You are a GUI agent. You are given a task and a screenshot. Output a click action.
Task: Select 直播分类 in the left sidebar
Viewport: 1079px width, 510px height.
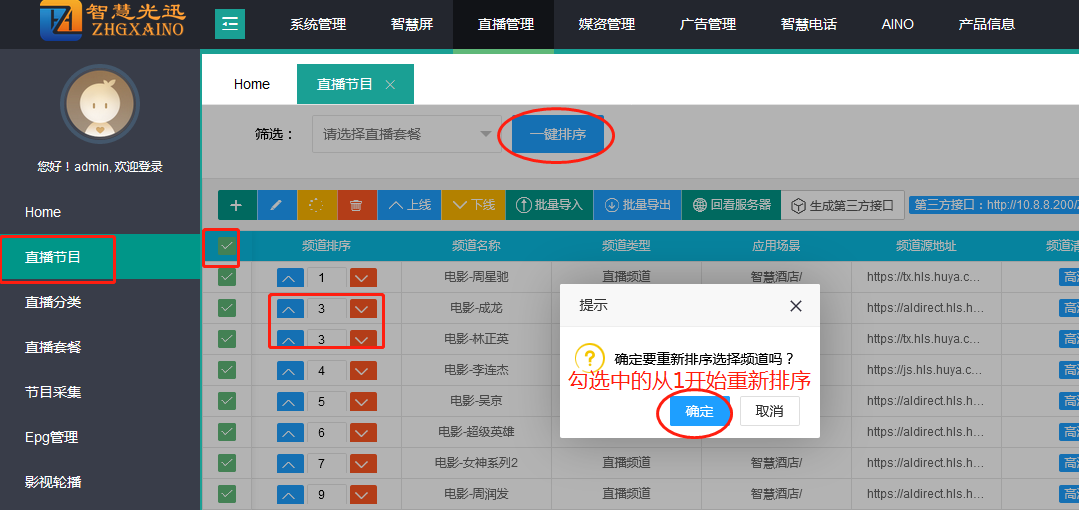pos(53,302)
